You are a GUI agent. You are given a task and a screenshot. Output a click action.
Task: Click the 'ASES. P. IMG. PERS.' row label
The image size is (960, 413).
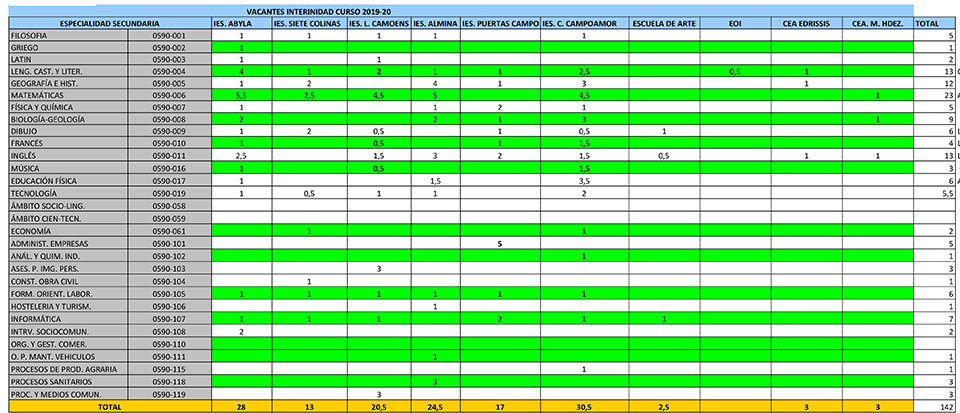69,269
